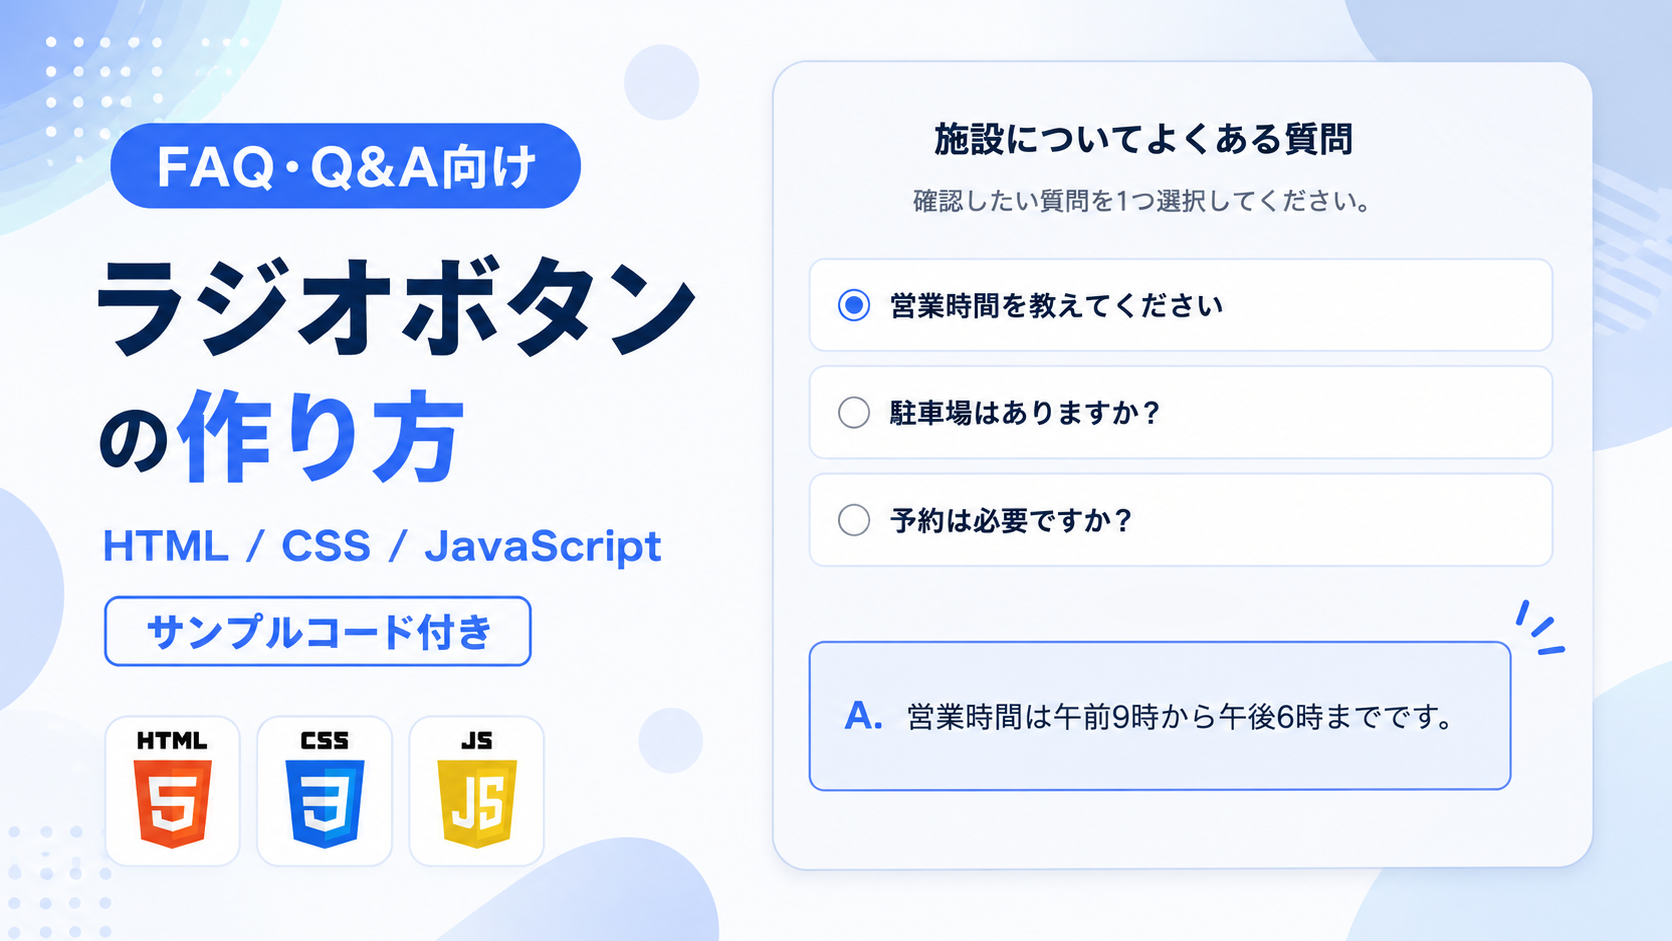This screenshot has height=941, width=1672.
Task: Click the HTML / CSS / JavaScript text
Action: point(382,546)
